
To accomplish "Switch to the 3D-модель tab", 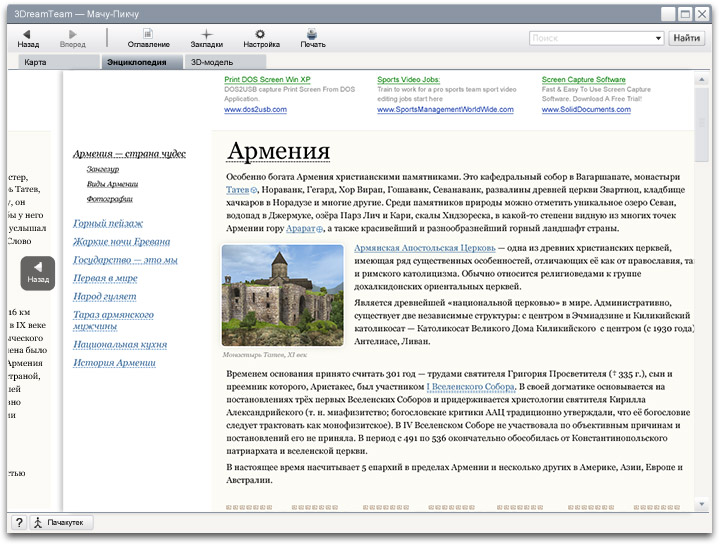I will click(x=211, y=62).
